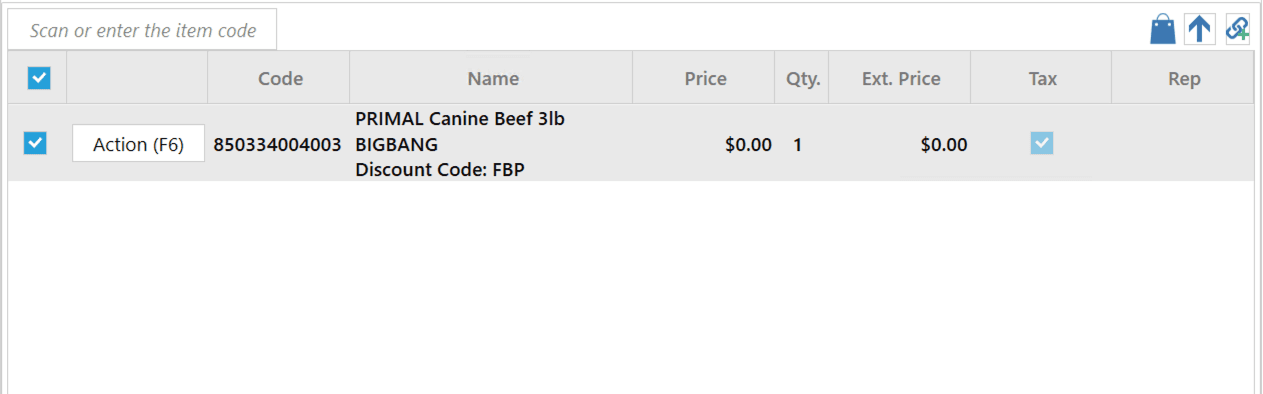
Task: Click the empty Rep cell of the item row
Action: click(1184, 144)
